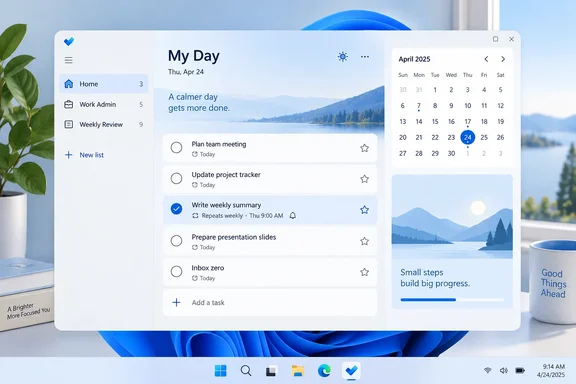
Task: Open the Prepare presentation slides task title
Action: 234,237
